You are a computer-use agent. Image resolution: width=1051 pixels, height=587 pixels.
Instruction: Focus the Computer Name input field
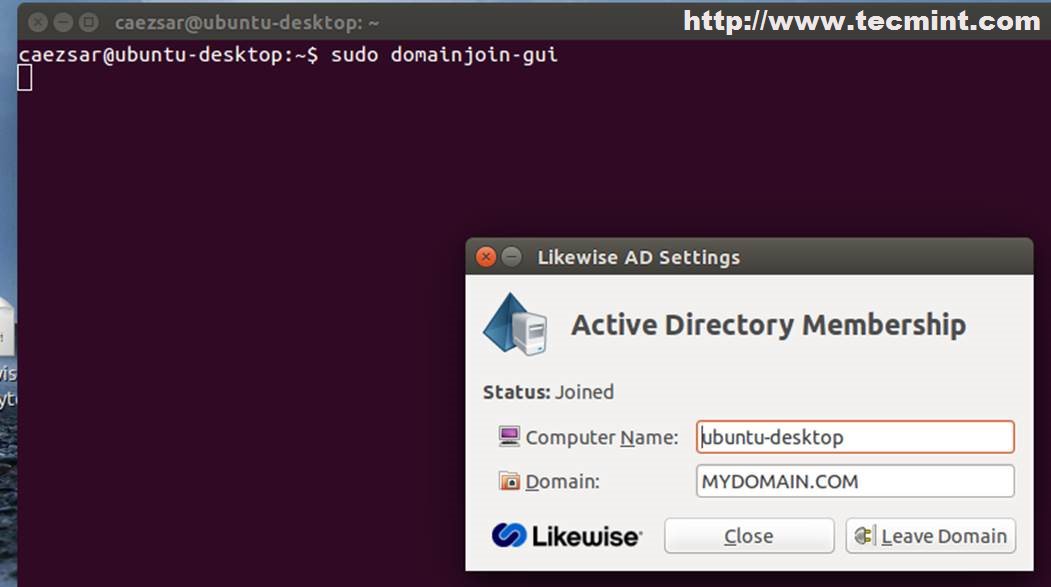point(855,437)
